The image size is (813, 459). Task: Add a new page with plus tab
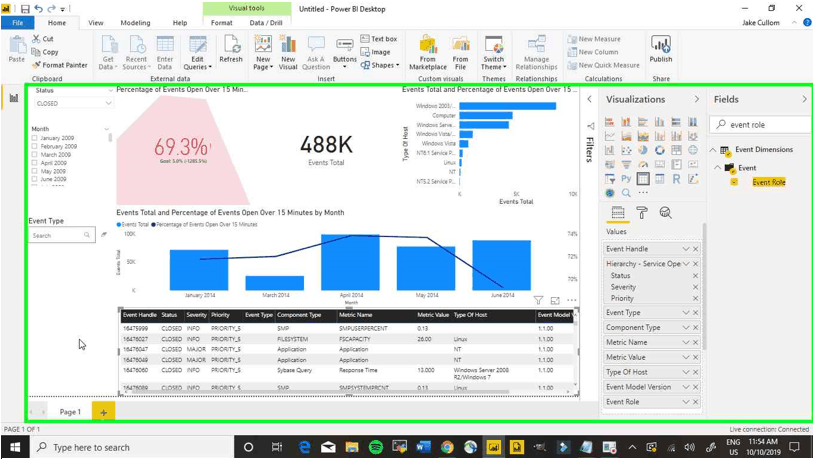[103, 412]
